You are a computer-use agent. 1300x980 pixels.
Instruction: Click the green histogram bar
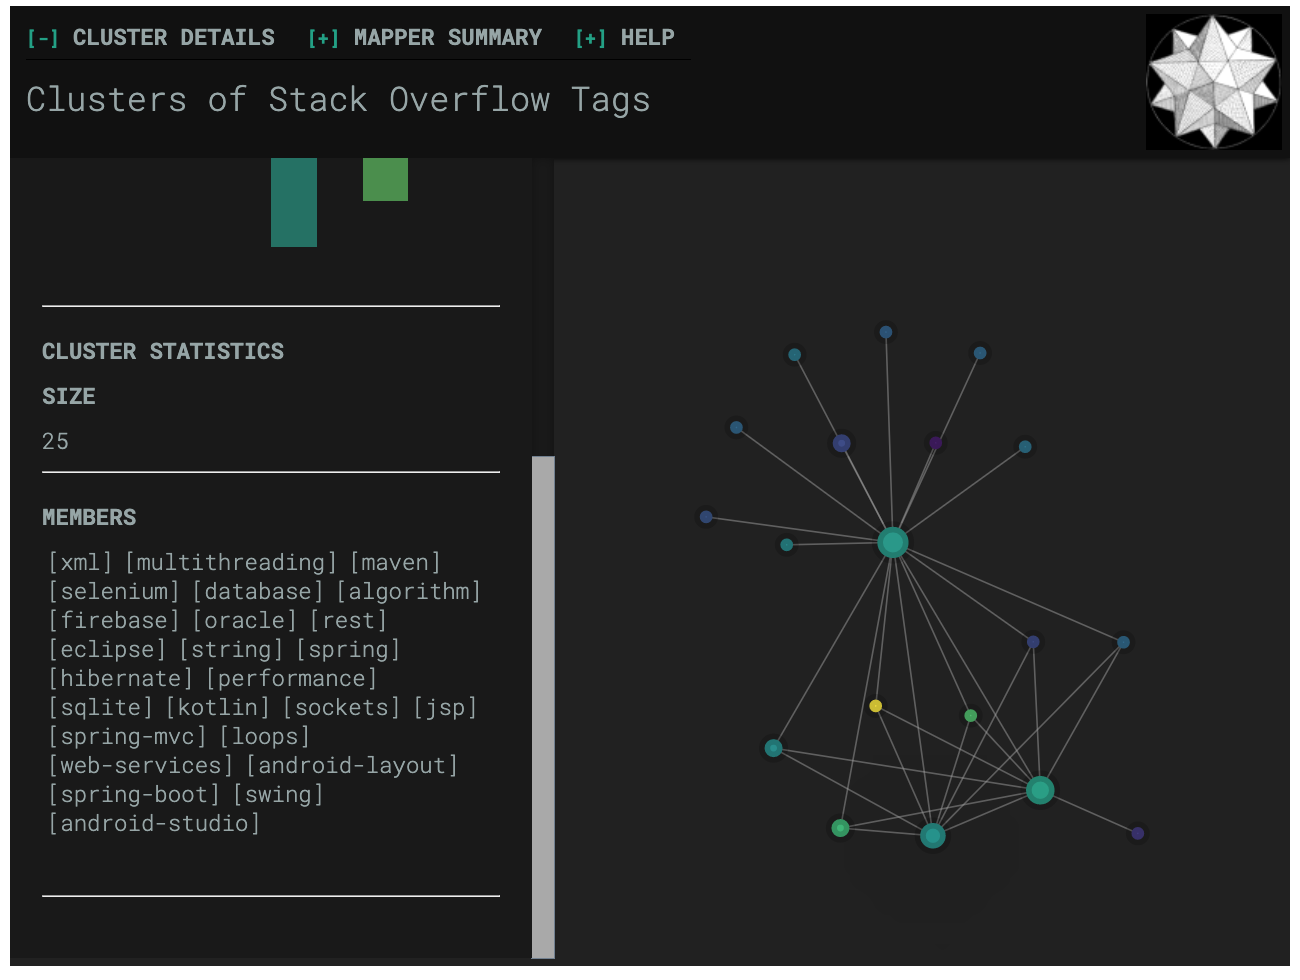[x=385, y=180]
